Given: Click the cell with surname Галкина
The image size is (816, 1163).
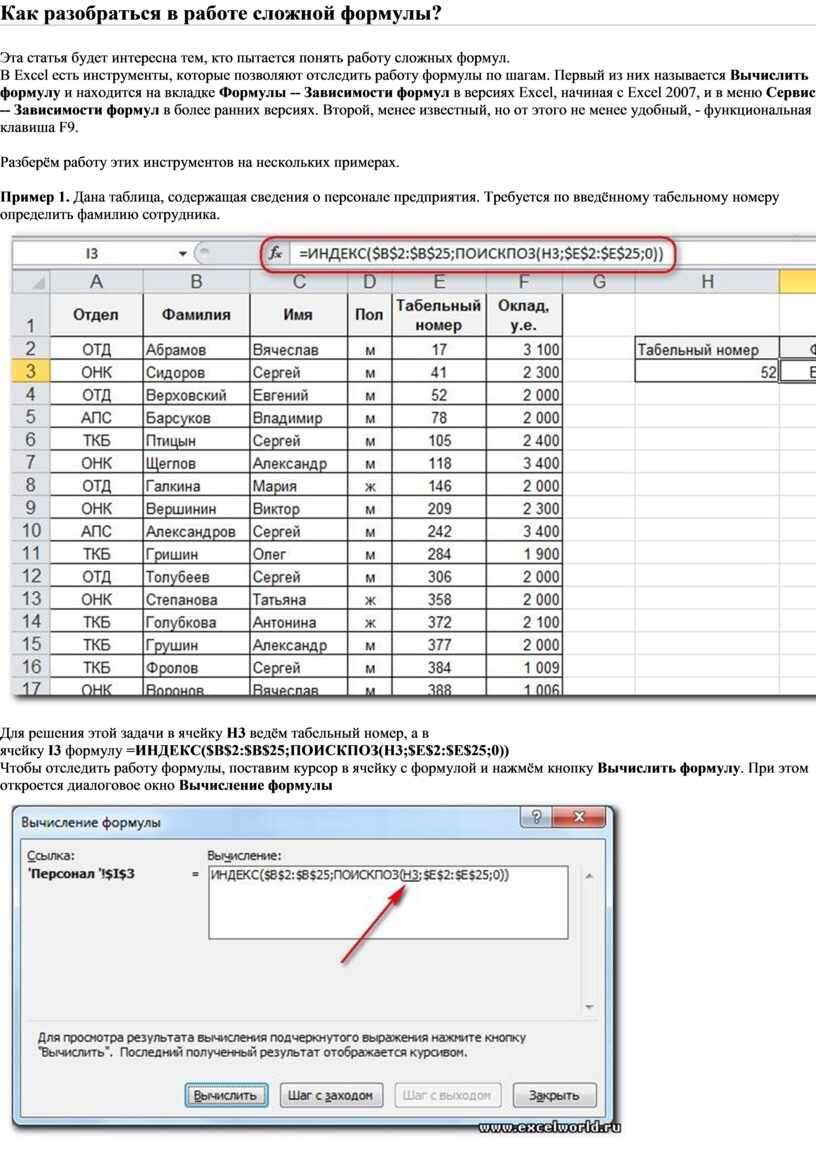Looking at the screenshot, I should 197,486.
